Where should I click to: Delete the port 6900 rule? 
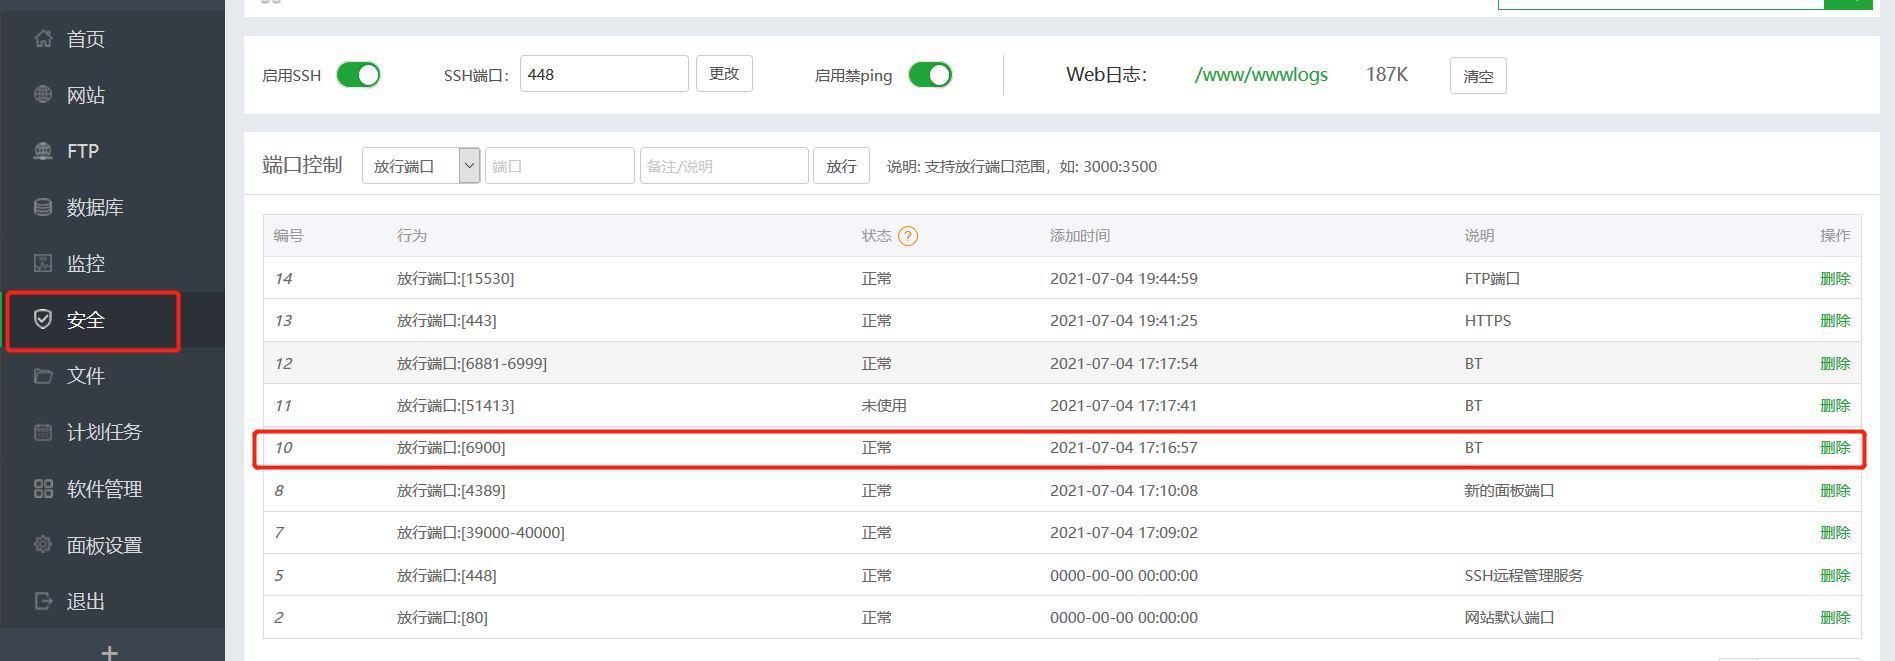point(1835,448)
